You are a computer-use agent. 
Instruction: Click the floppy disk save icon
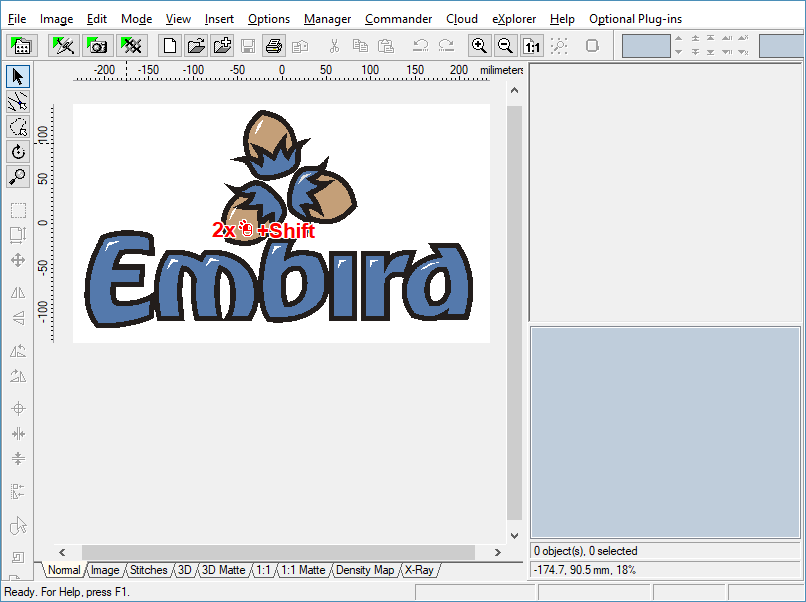click(248, 46)
